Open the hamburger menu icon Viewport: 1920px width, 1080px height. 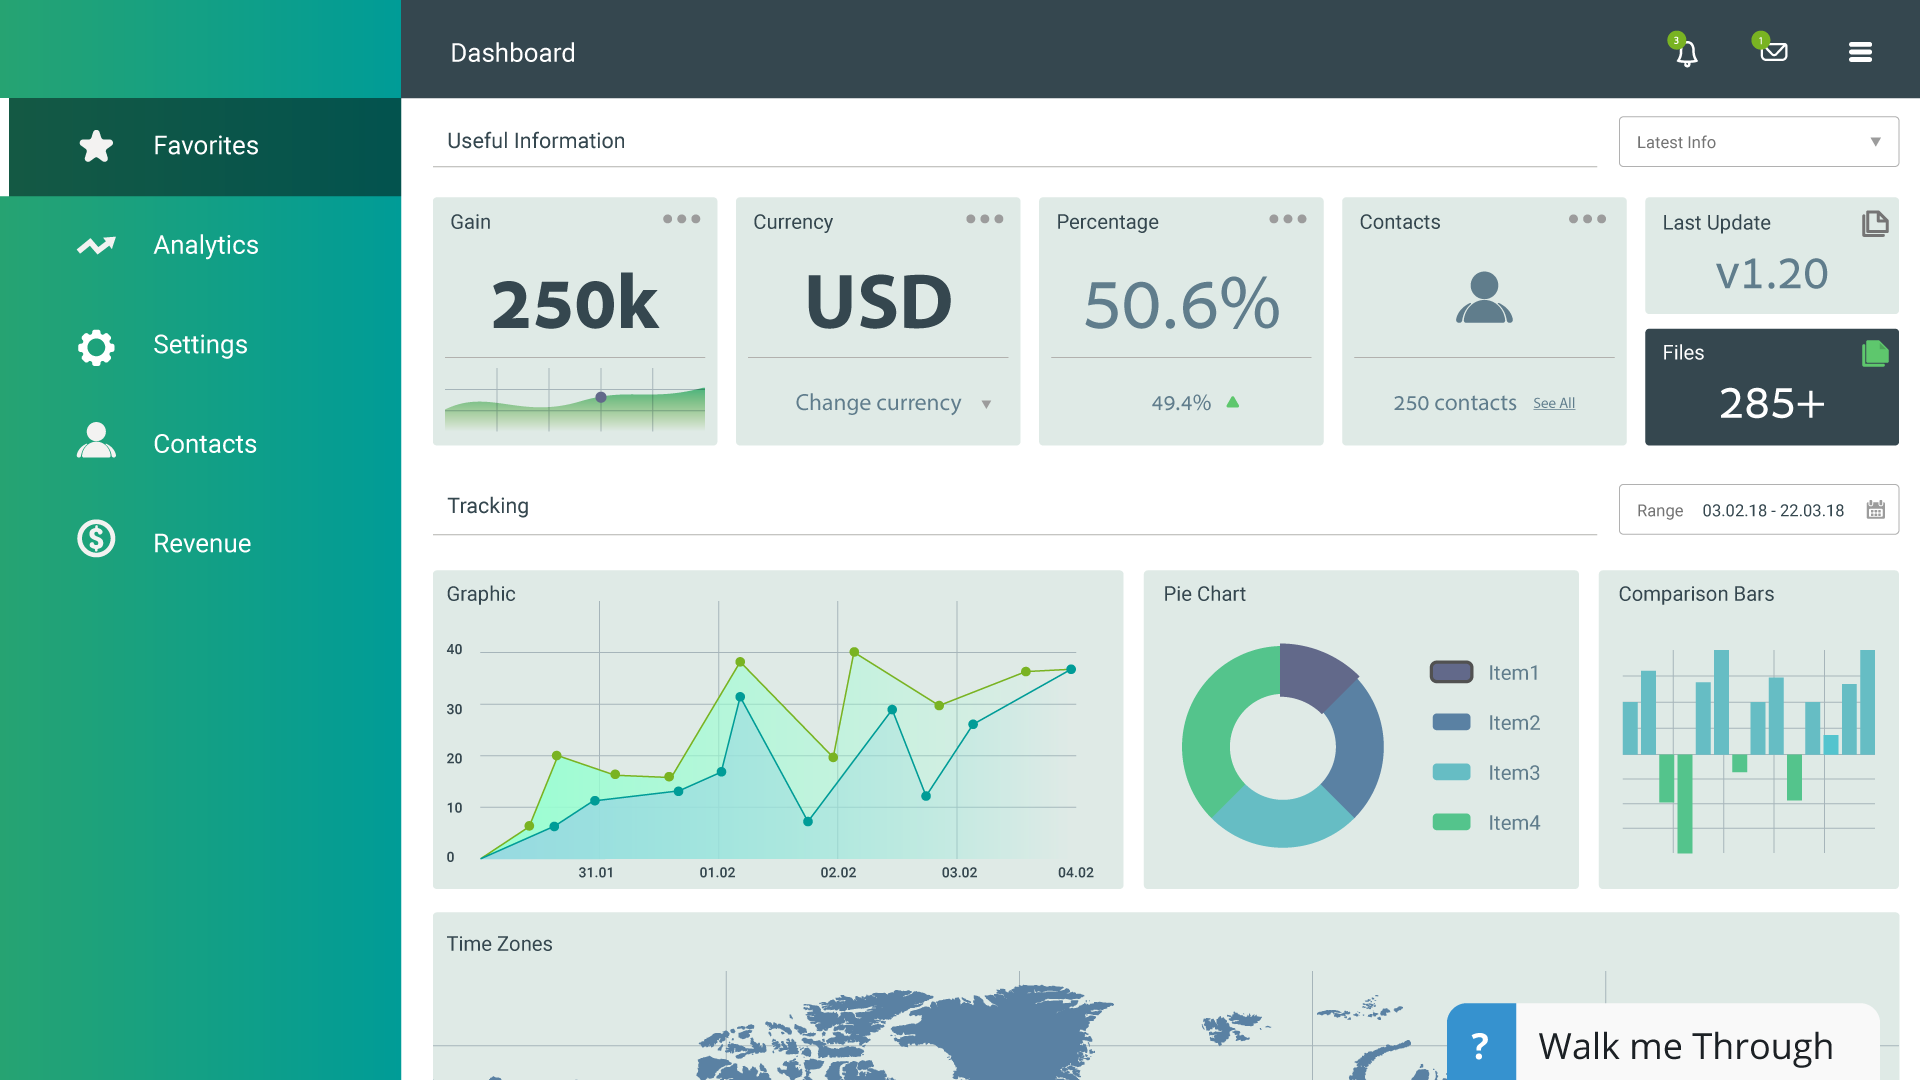(x=1860, y=52)
